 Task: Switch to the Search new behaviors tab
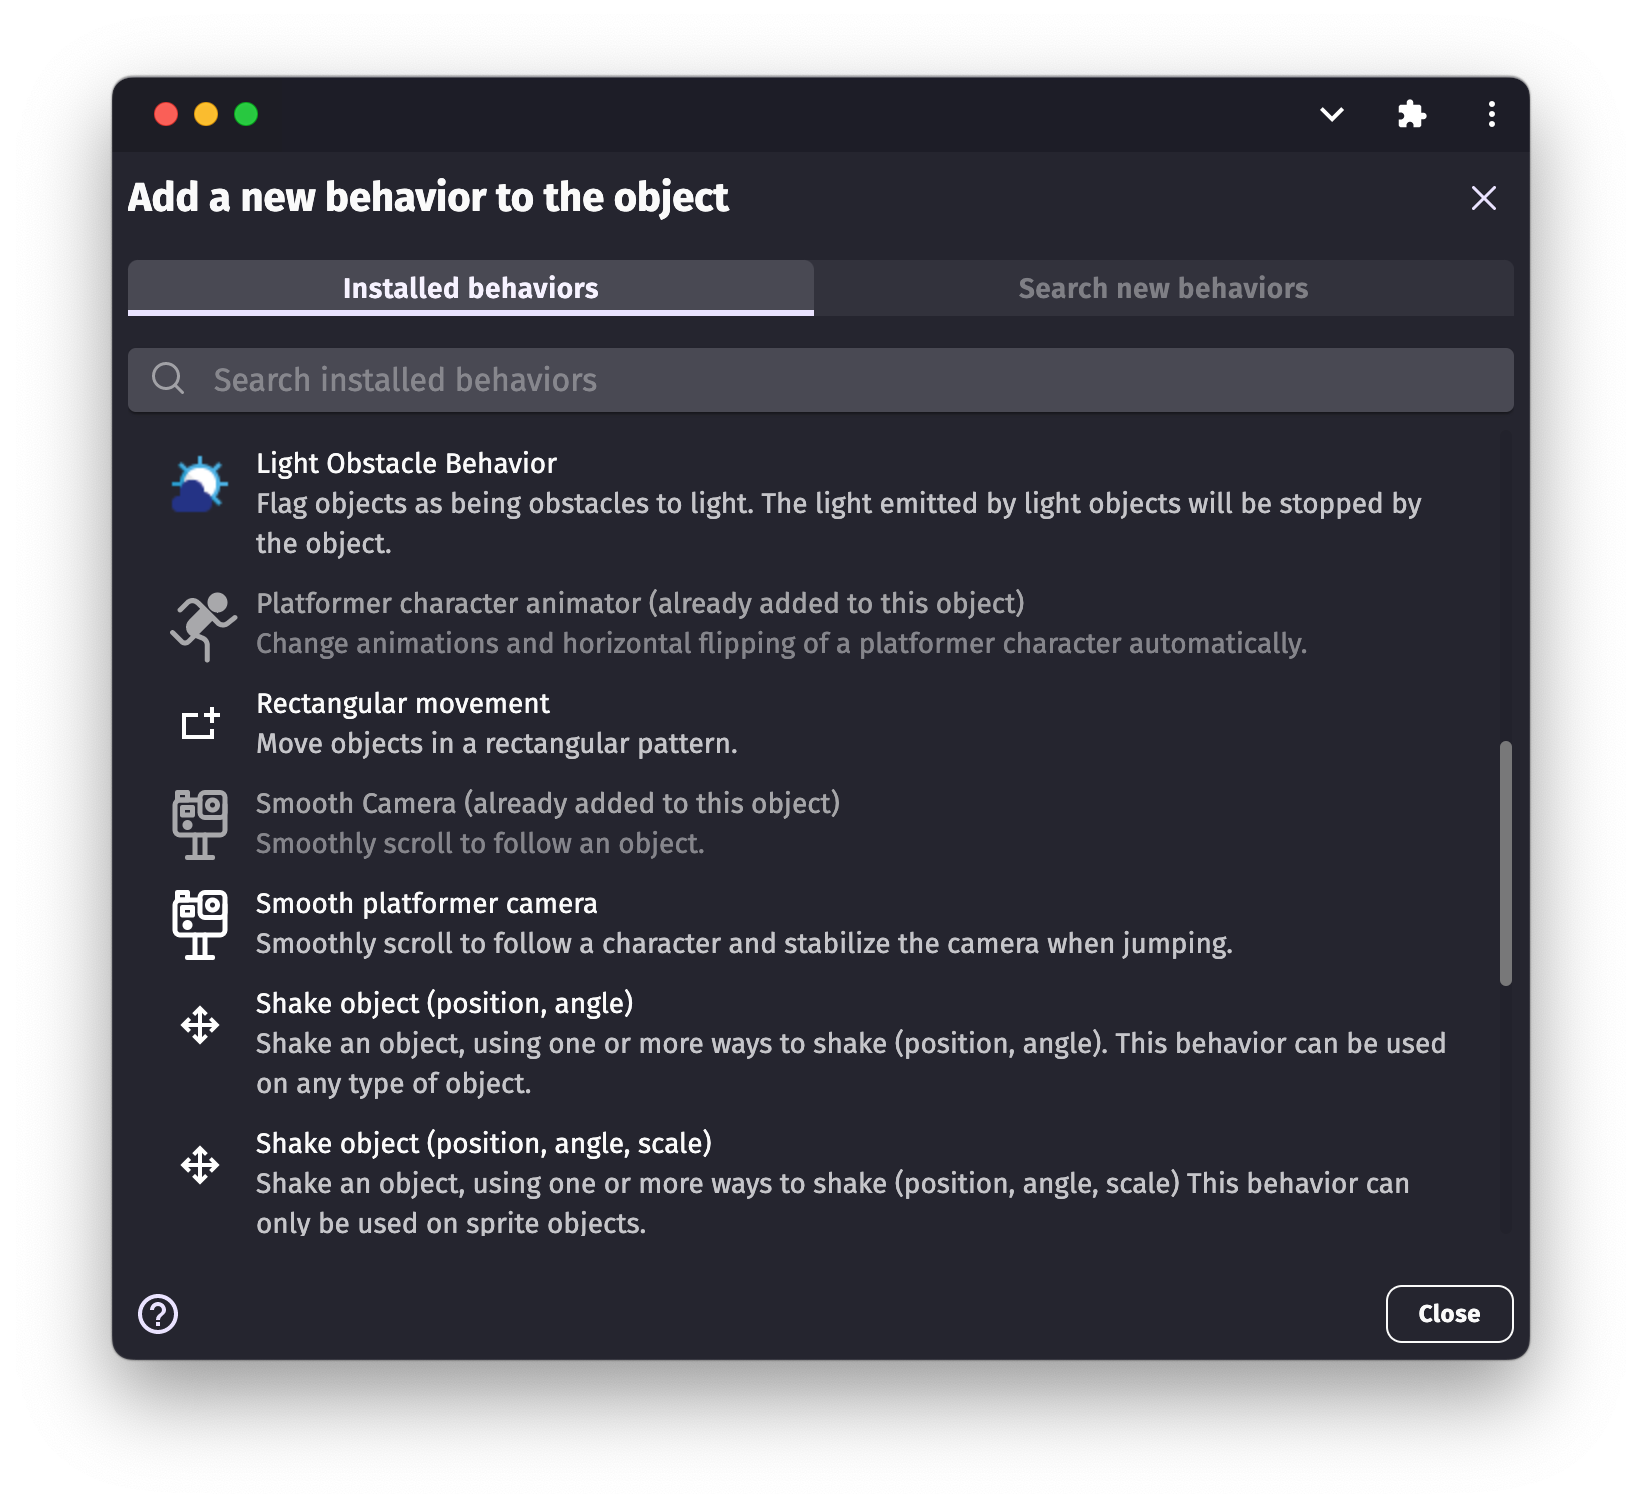(1163, 288)
